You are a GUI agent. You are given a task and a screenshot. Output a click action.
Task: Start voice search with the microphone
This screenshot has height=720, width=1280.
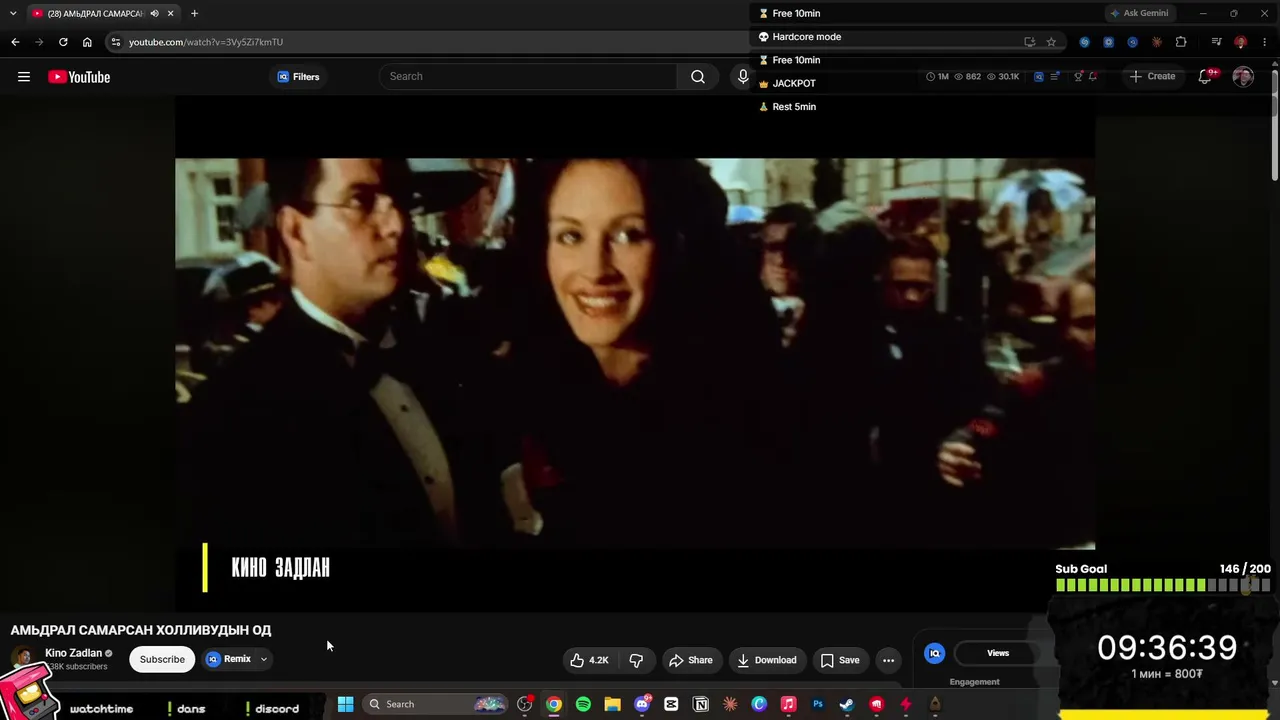(x=743, y=77)
